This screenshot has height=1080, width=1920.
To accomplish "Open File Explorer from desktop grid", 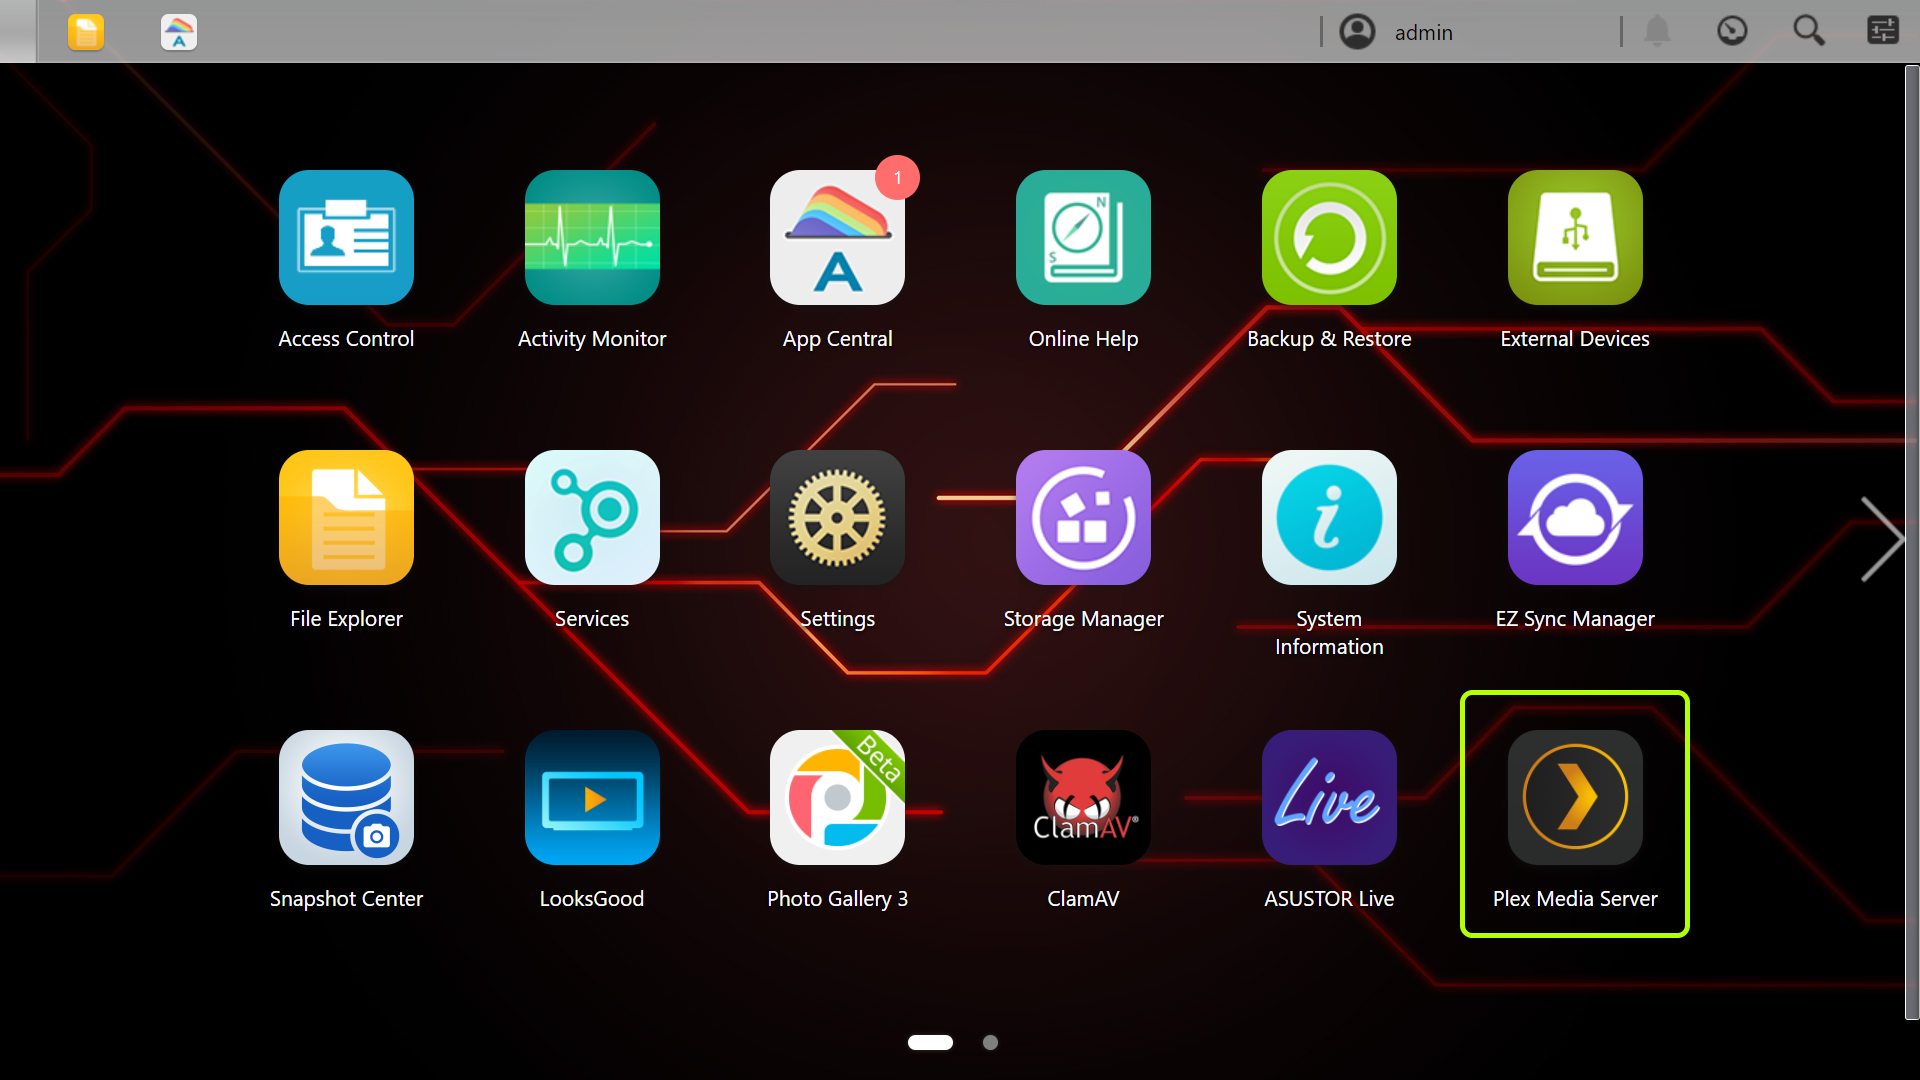I will click(346, 518).
